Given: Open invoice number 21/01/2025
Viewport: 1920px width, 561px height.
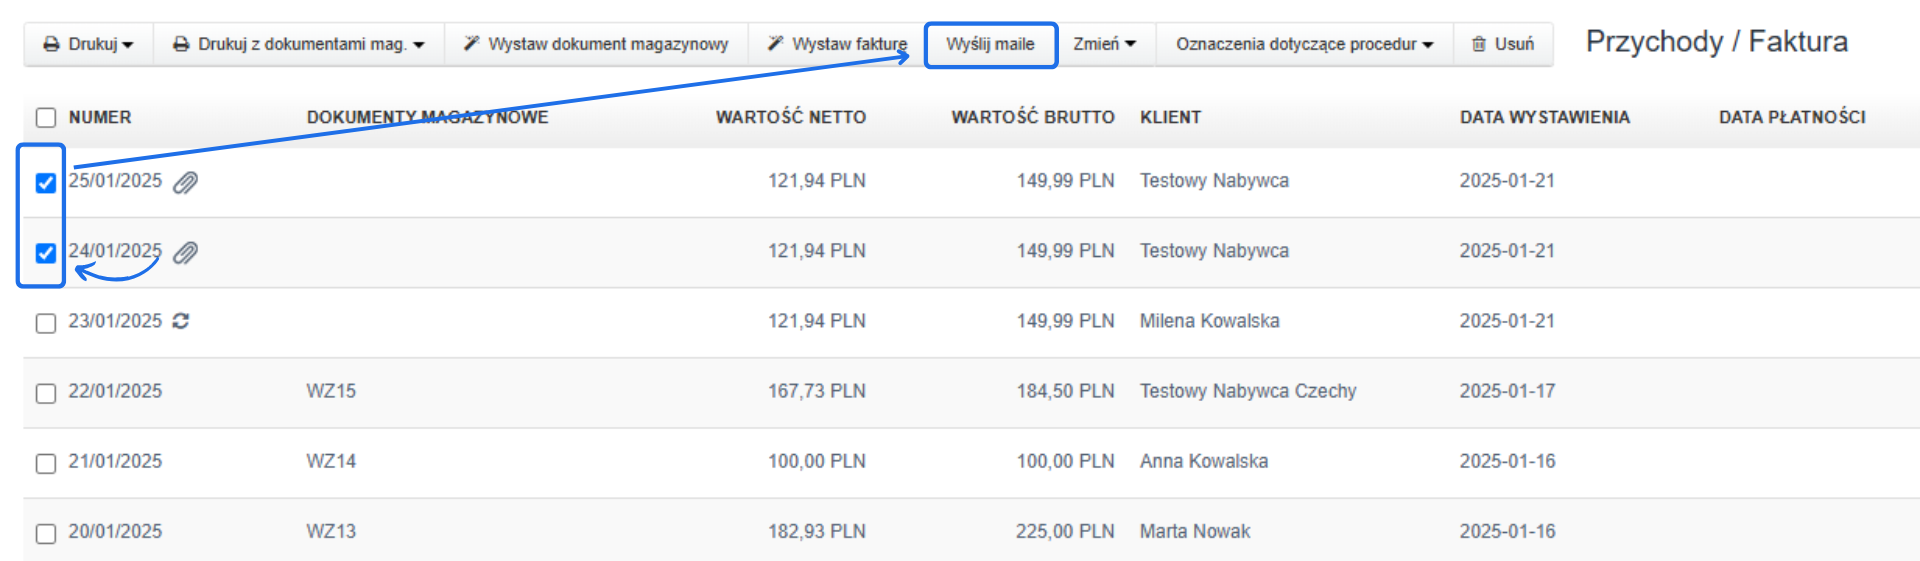Looking at the screenshot, I should (x=115, y=461).
